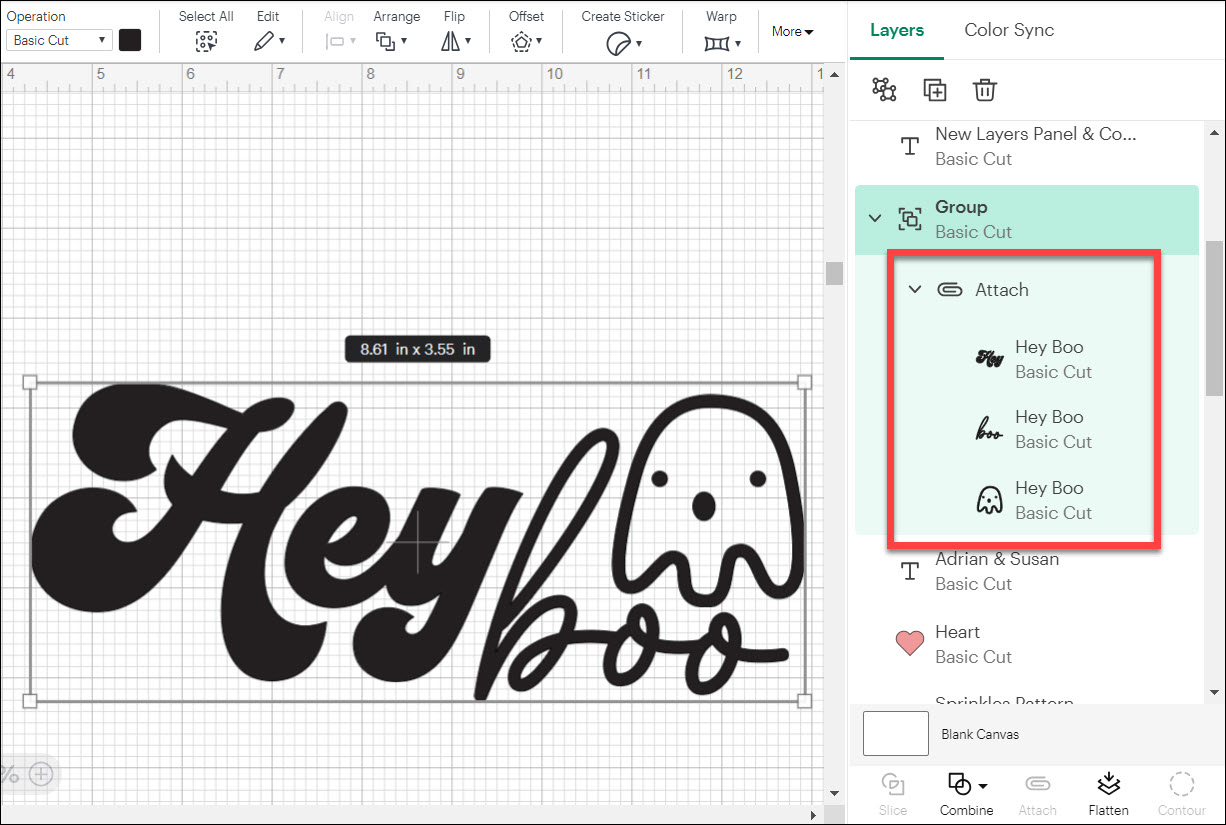Screen dimensions: 1226x825
Task: Click the Flatten button
Action: point(1107,793)
